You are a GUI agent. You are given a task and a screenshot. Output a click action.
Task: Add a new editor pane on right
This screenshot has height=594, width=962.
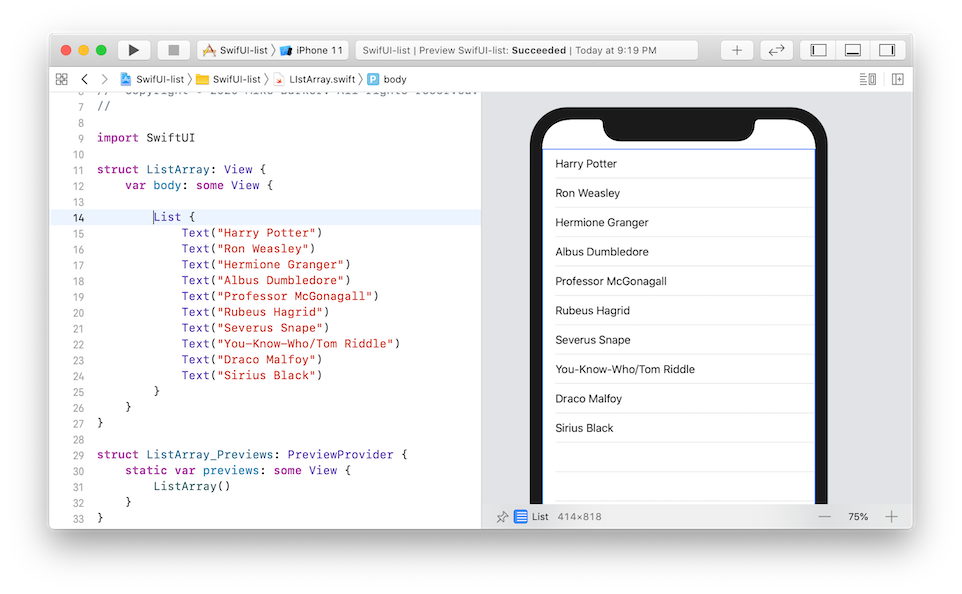click(x=898, y=79)
